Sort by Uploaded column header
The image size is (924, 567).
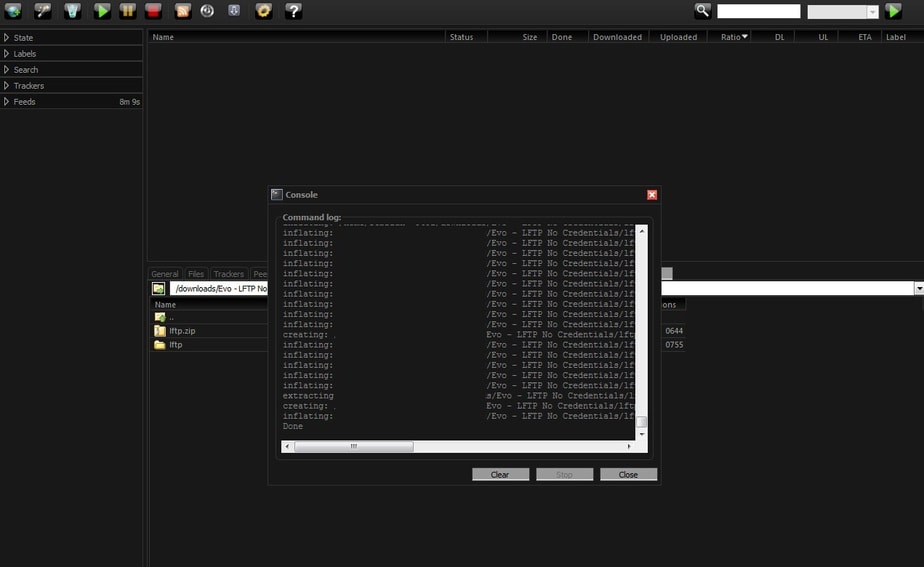678,37
